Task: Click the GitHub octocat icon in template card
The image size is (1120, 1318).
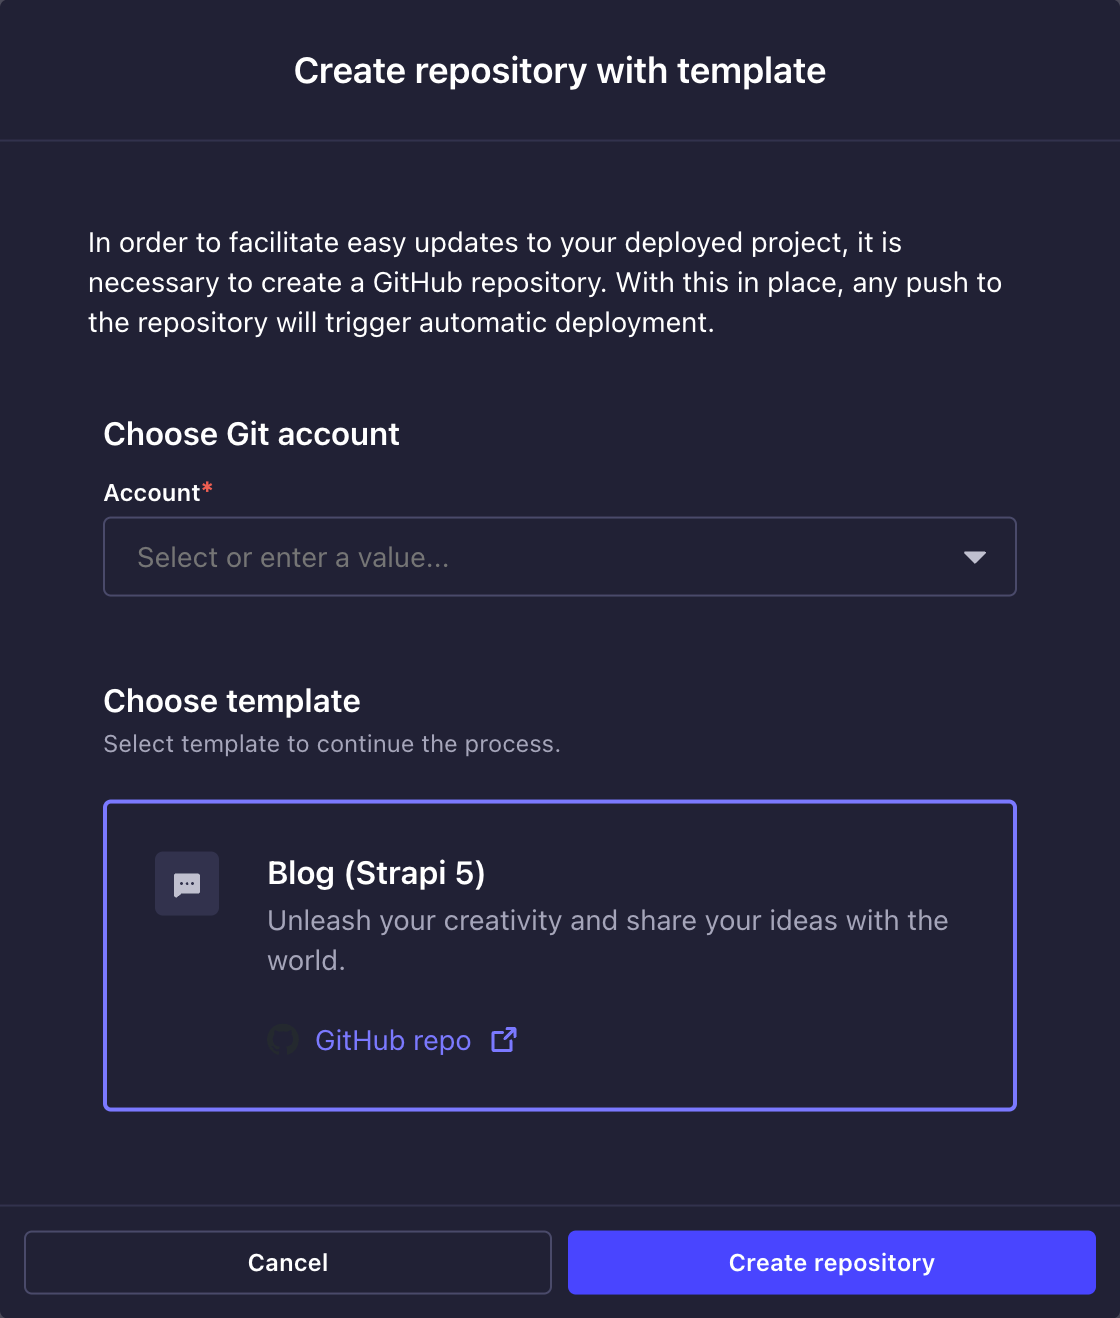Action: (x=284, y=1040)
